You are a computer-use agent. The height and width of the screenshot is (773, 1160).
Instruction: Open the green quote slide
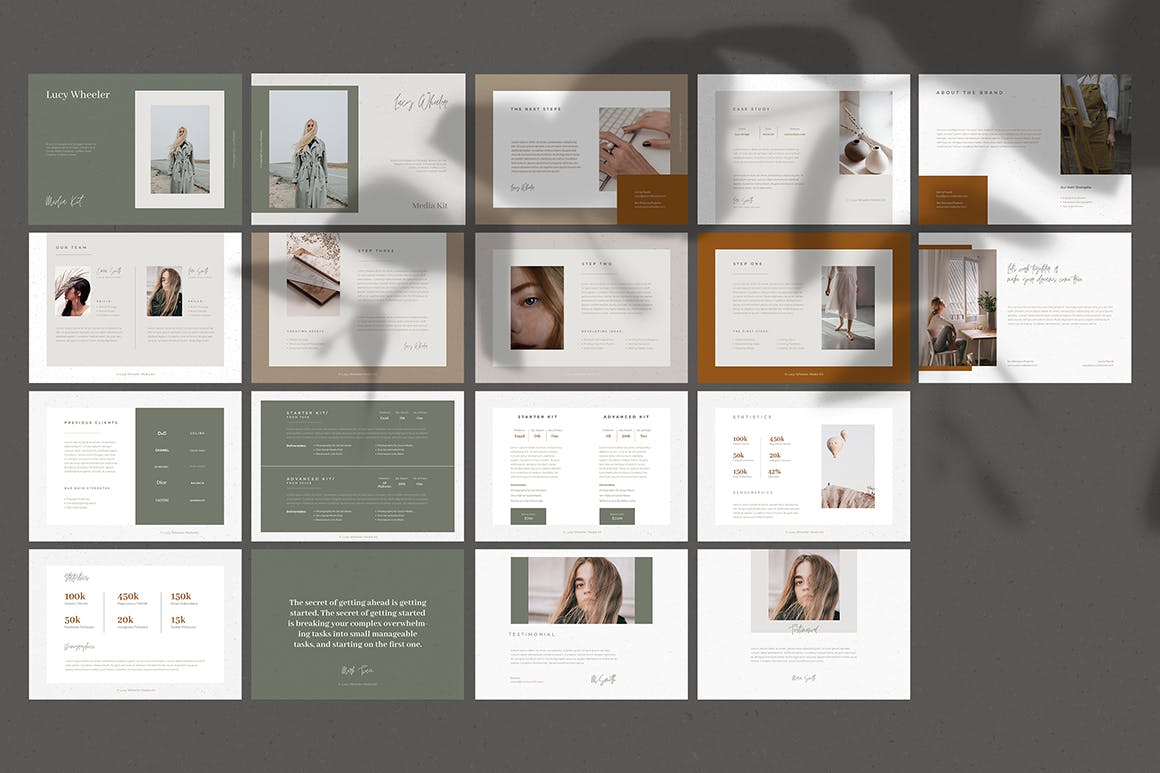(358, 623)
